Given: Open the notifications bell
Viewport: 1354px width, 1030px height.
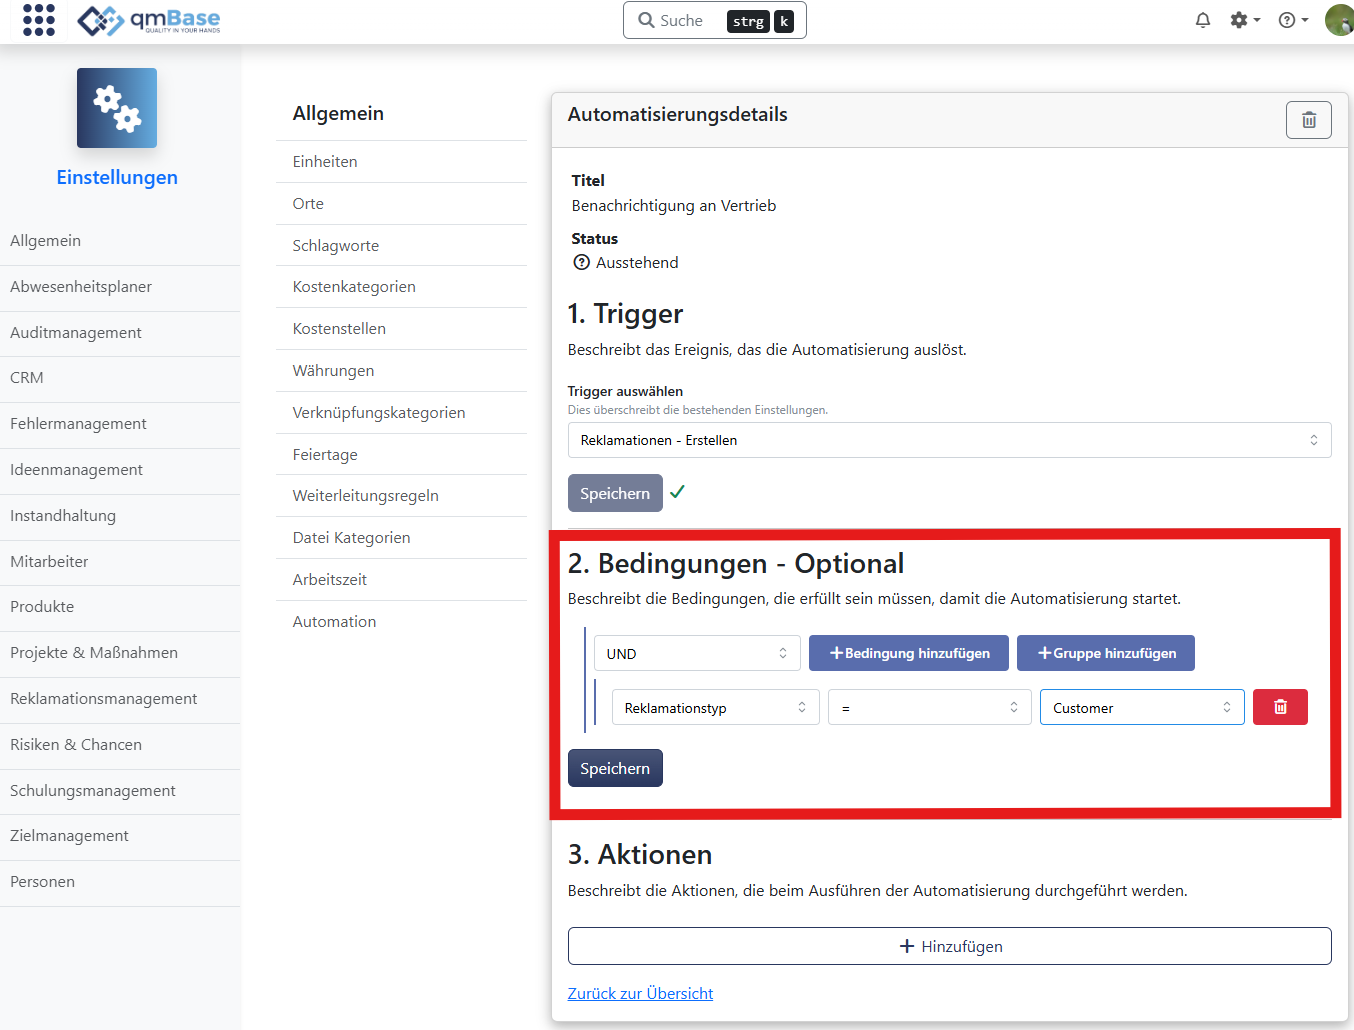Looking at the screenshot, I should click(1203, 20).
